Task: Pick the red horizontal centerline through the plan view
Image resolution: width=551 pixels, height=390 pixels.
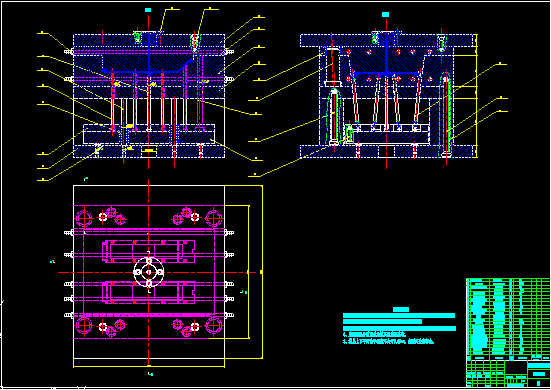Action: [160, 272]
